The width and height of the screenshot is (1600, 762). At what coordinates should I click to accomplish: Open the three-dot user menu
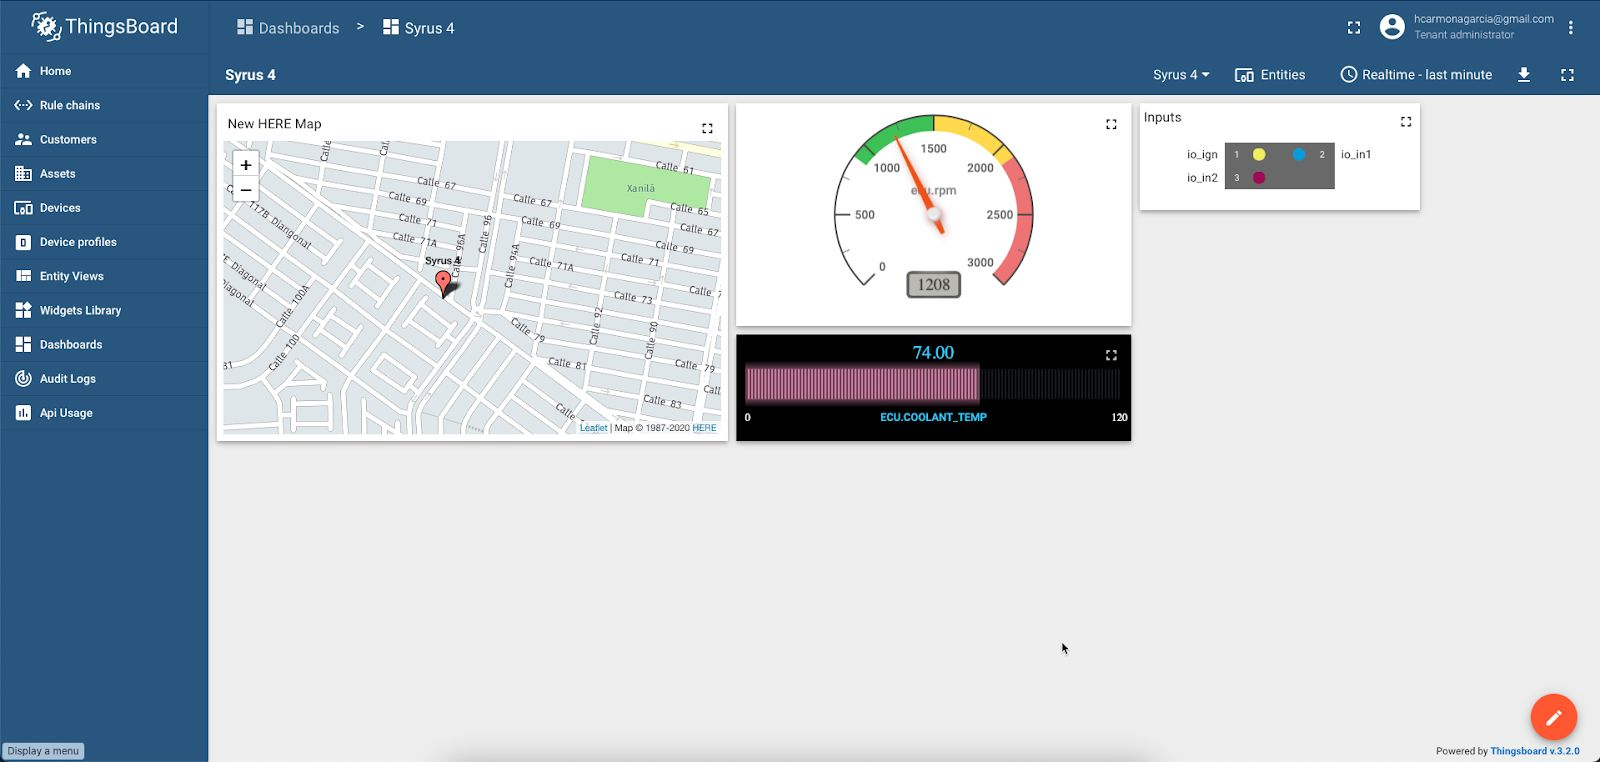point(1571,28)
